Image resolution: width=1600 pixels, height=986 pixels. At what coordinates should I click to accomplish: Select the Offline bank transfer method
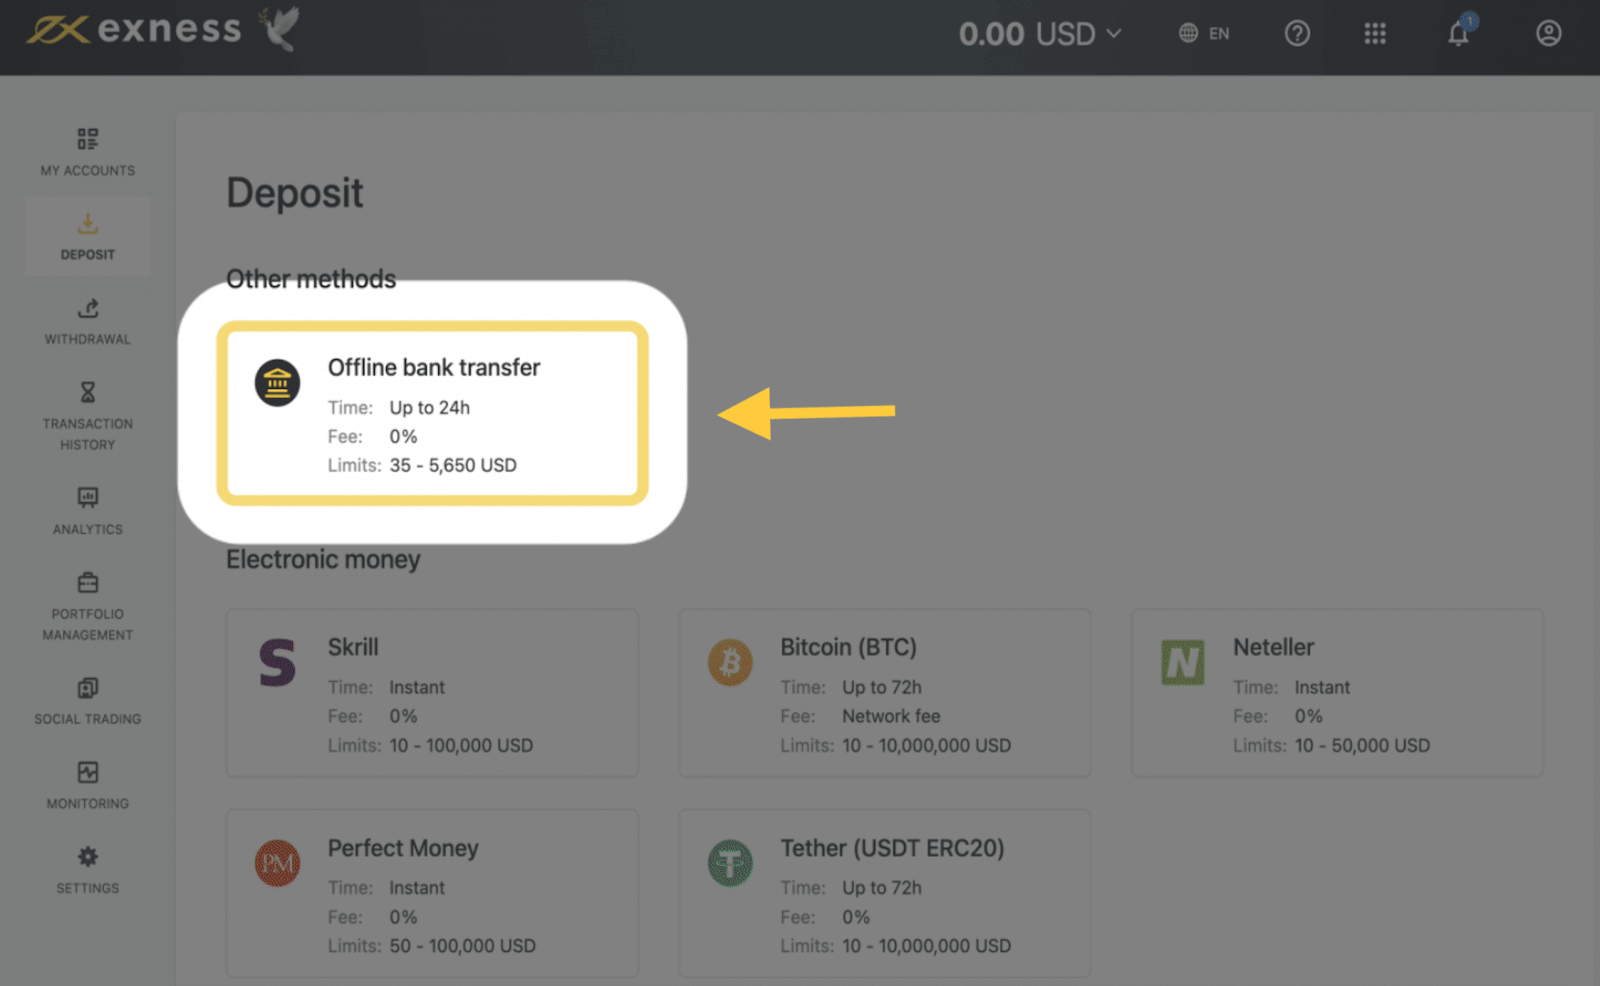pyautogui.click(x=433, y=413)
